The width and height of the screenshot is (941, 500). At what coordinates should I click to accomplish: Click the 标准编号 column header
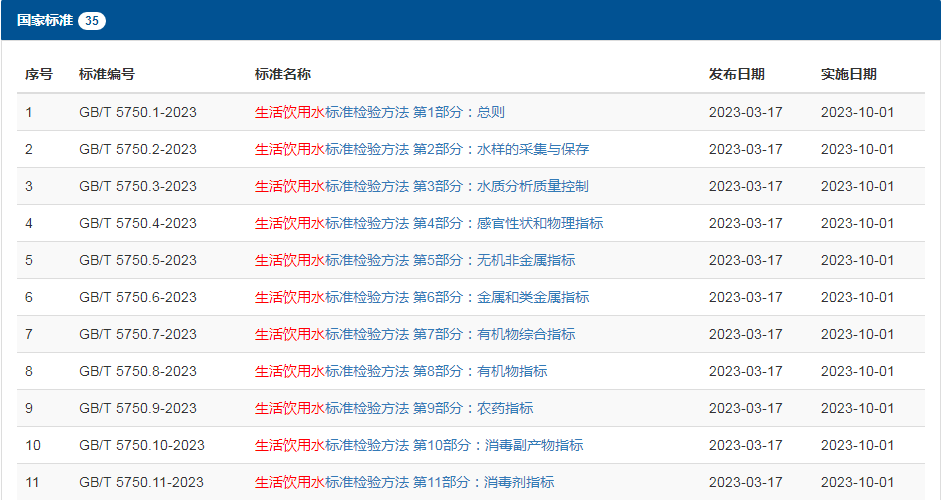tap(107, 74)
